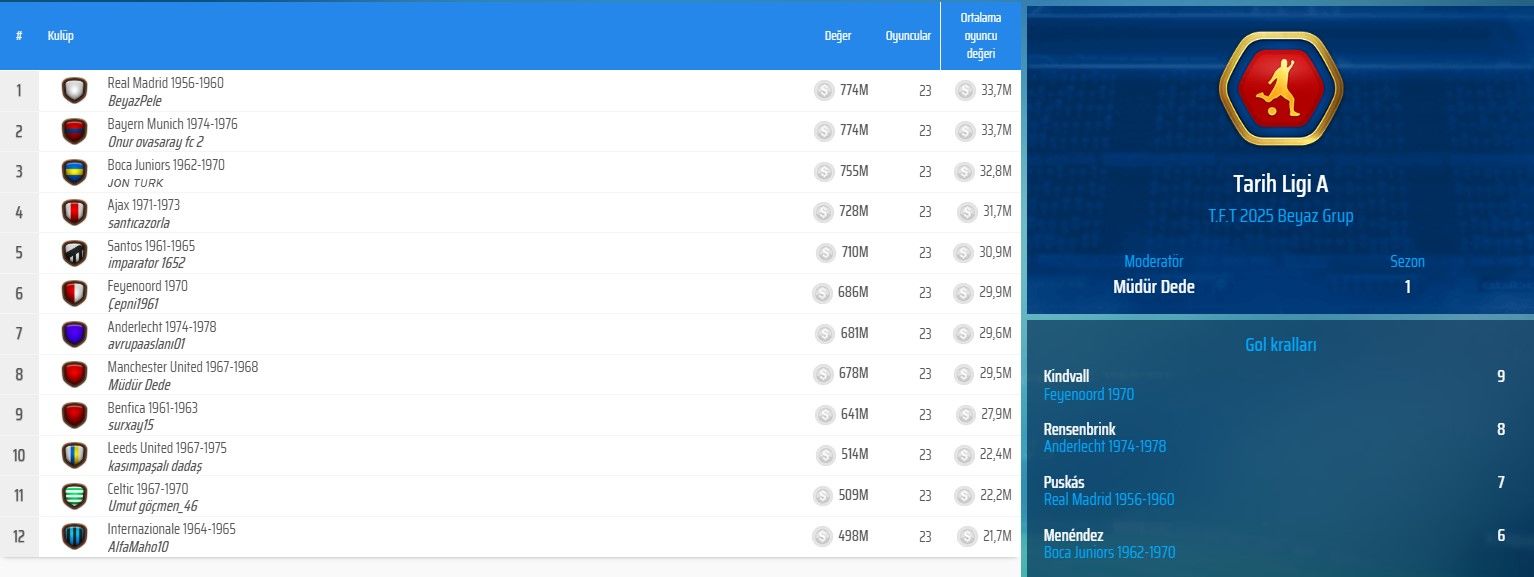Click the coin icon beside 686M value

(x=822, y=293)
